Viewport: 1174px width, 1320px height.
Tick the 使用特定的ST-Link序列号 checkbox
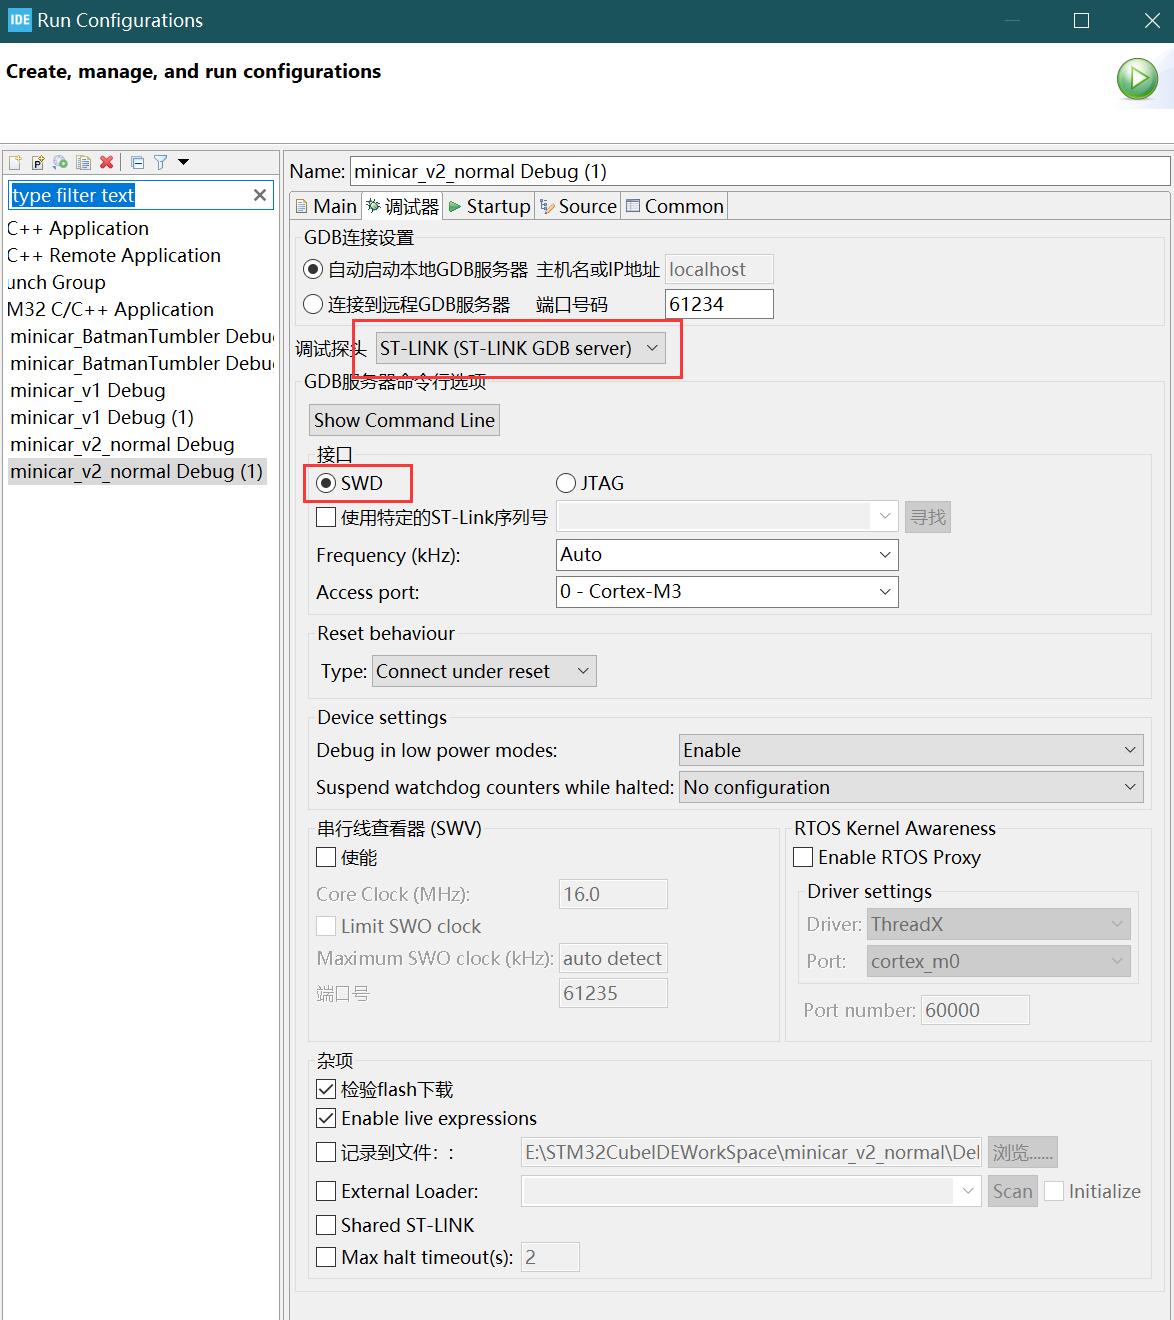[x=326, y=517]
